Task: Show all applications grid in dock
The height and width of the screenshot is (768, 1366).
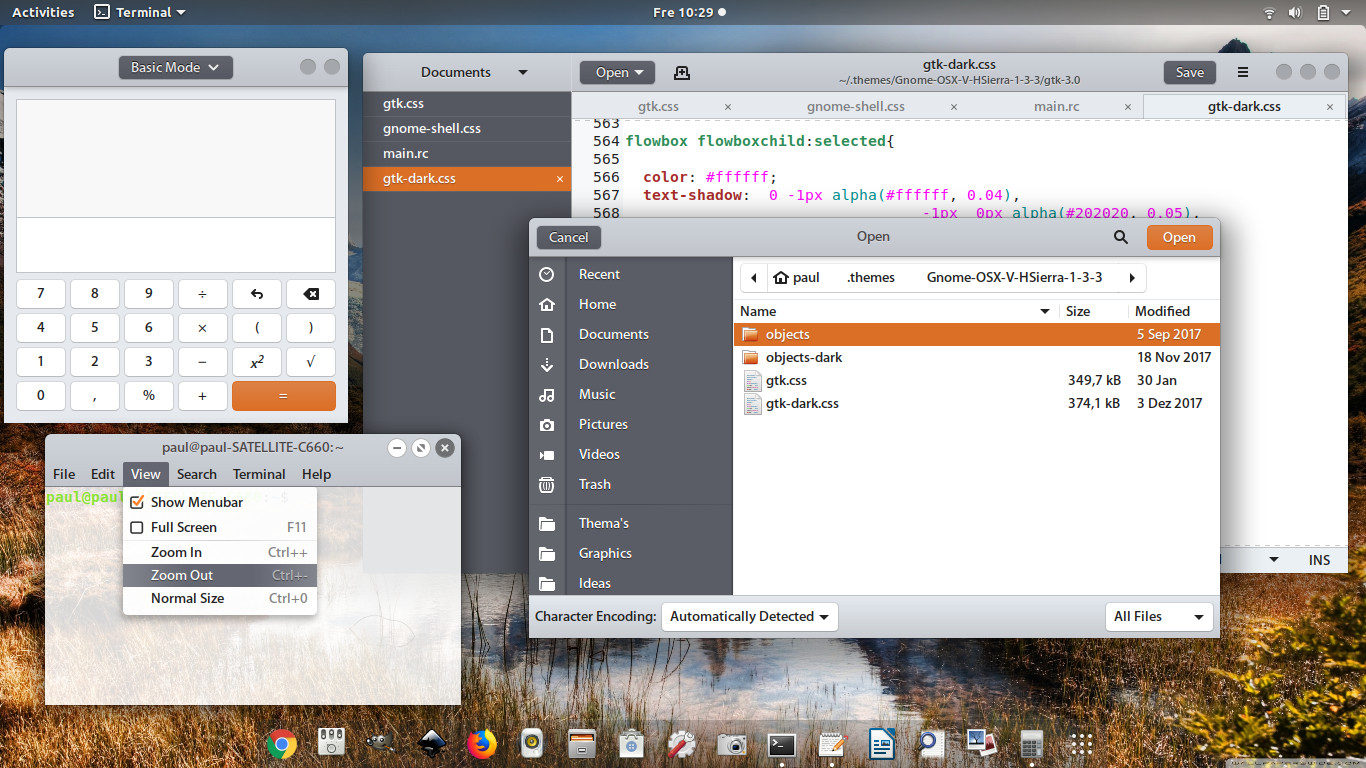Action: (x=1081, y=743)
